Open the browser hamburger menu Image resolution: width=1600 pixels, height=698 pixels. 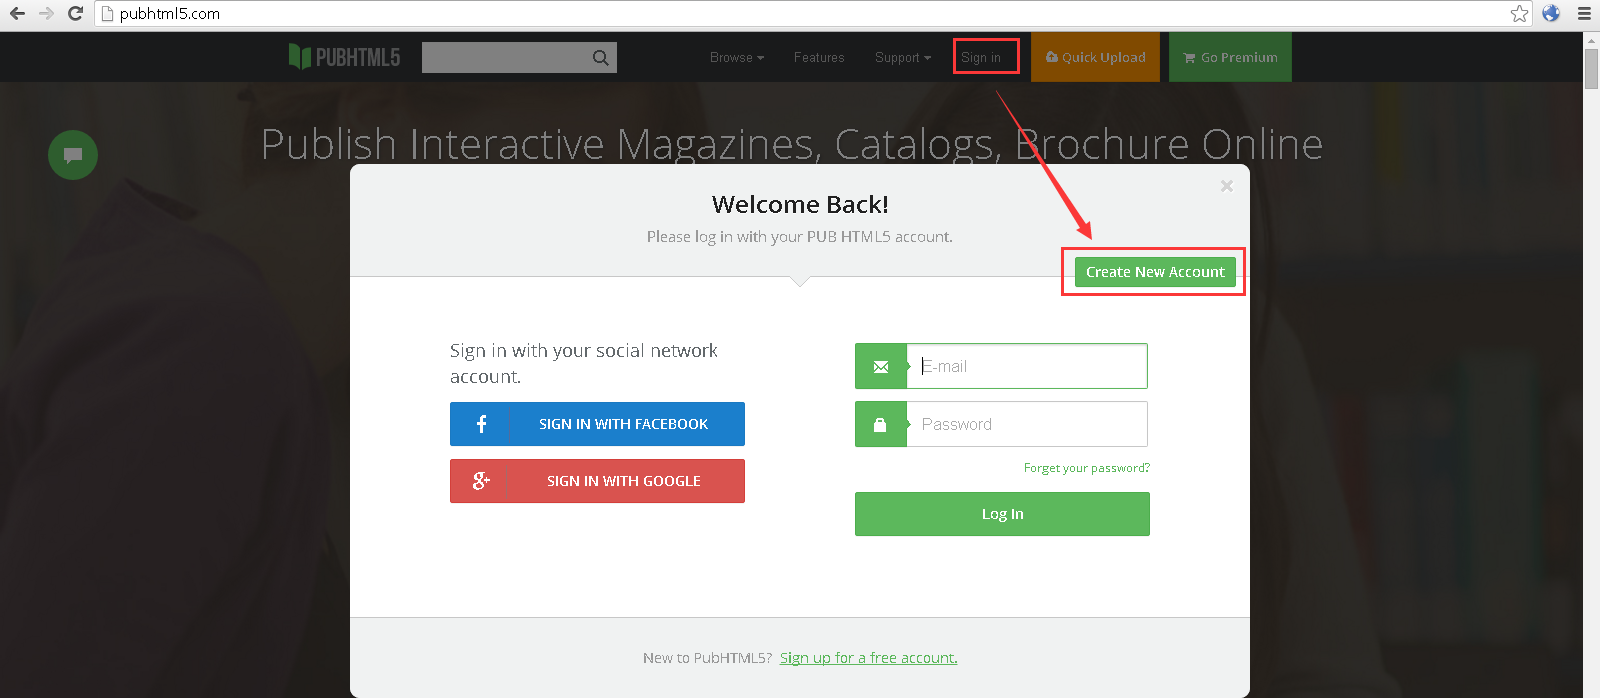(x=1584, y=13)
